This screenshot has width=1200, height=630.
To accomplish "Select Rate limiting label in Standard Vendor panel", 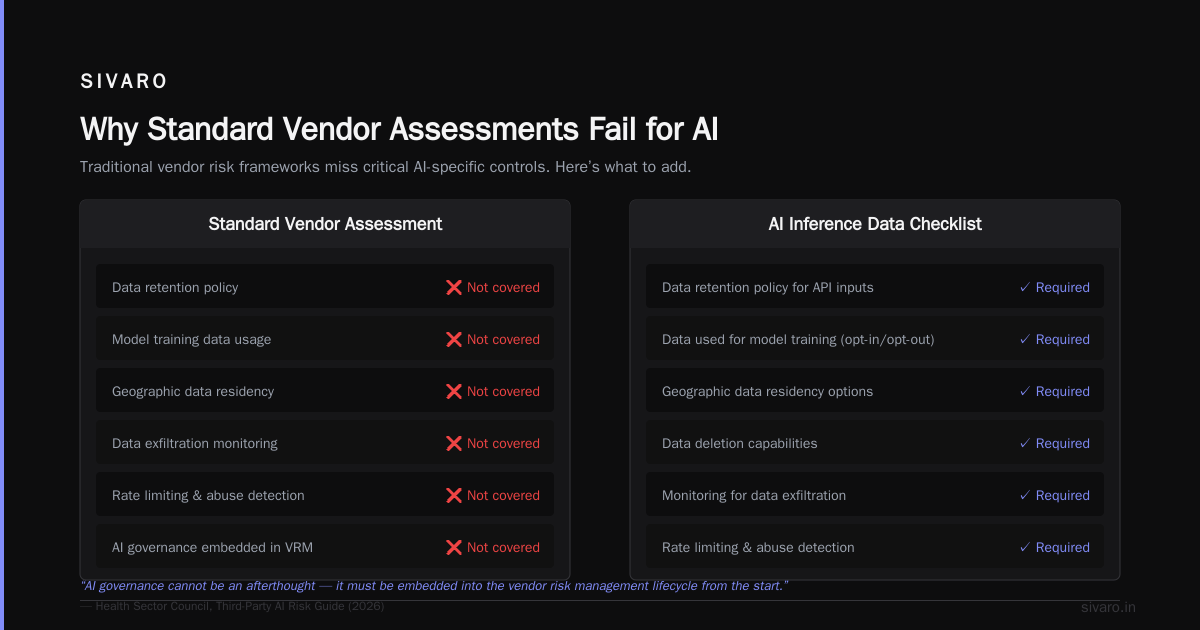I will (x=208, y=495).
